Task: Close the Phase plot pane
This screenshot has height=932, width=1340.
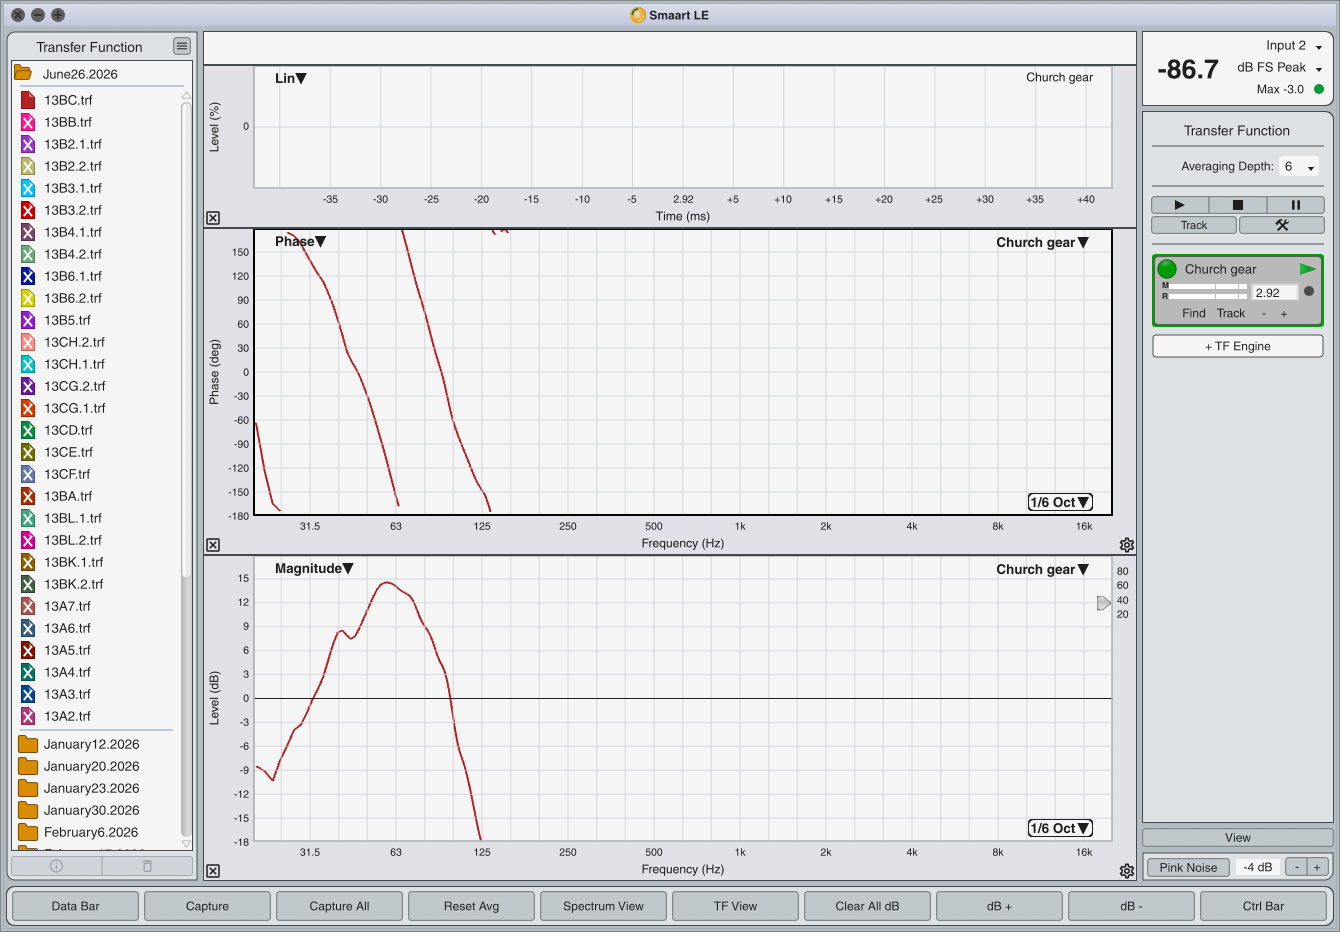Action: pyautogui.click(x=213, y=545)
